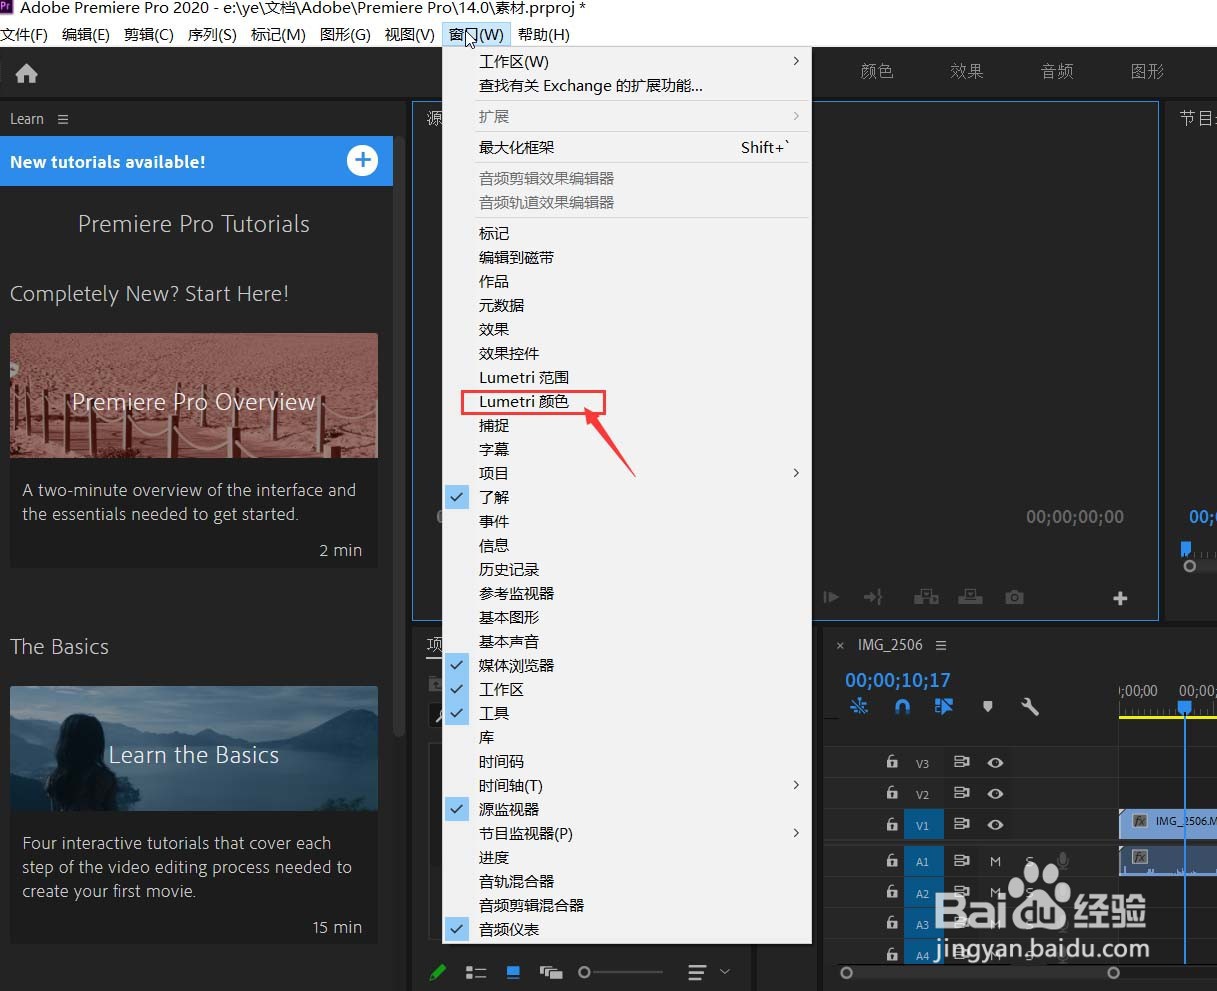Hide track V1 with eye icon
The image size is (1217, 991).
[x=995, y=824]
